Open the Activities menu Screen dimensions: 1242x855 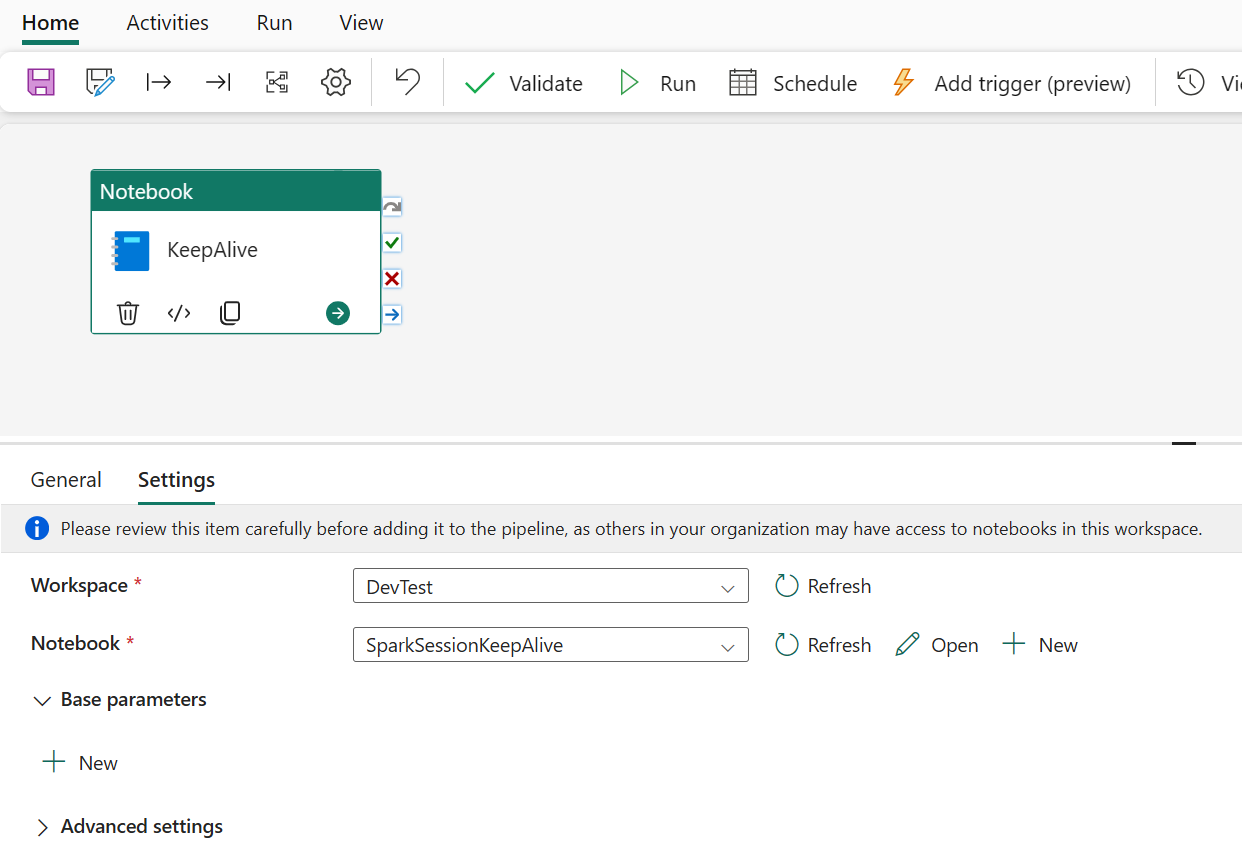click(167, 22)
